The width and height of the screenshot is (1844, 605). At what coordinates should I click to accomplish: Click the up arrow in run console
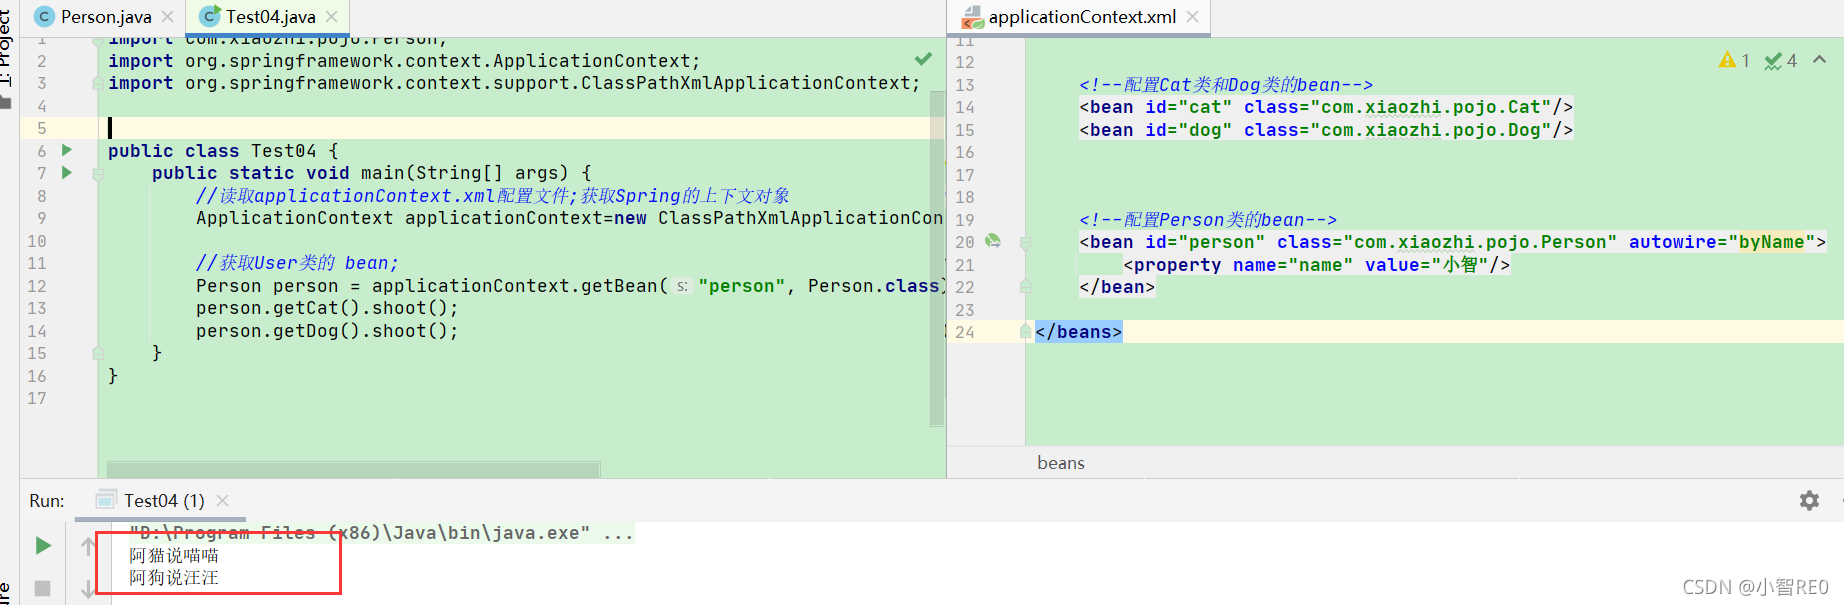(88, 546)
